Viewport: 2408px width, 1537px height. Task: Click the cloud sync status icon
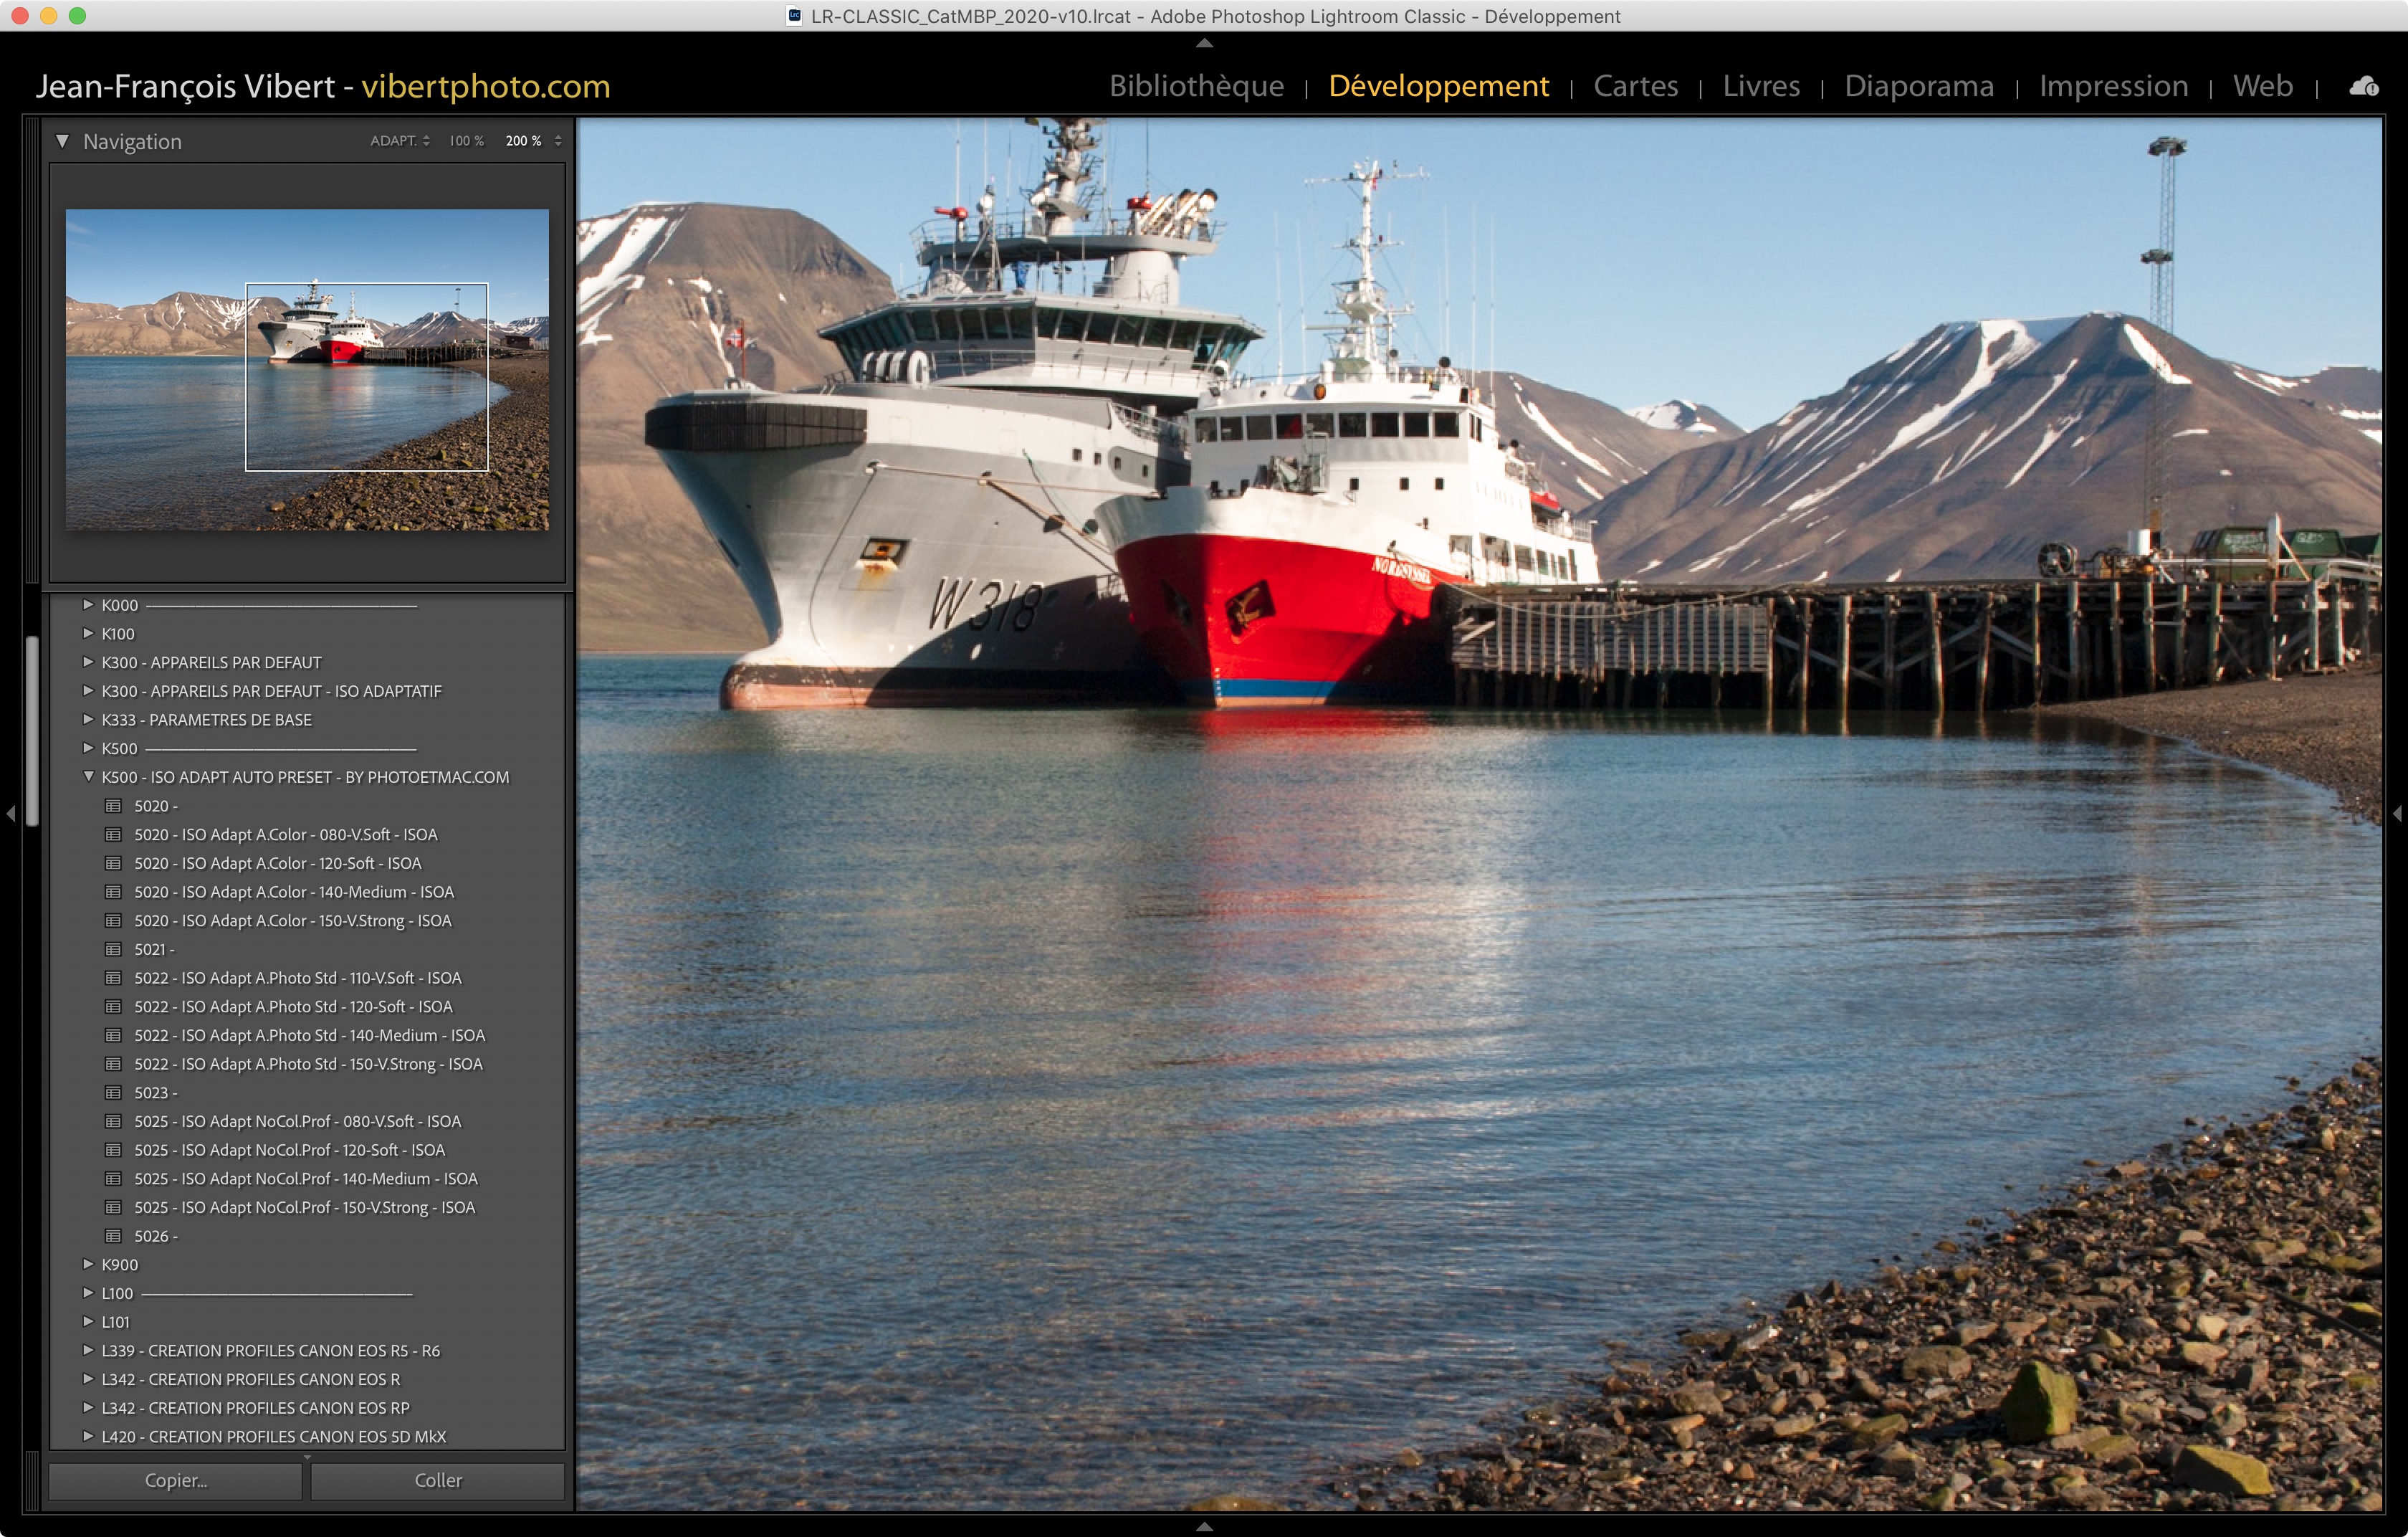click(x=2364, y=87)
